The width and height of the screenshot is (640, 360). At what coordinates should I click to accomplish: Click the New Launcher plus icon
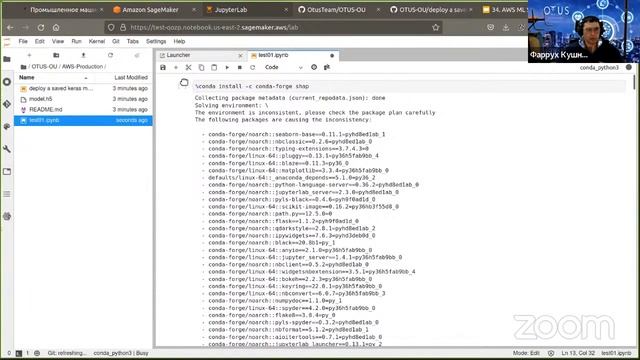(x=29, y=55)
